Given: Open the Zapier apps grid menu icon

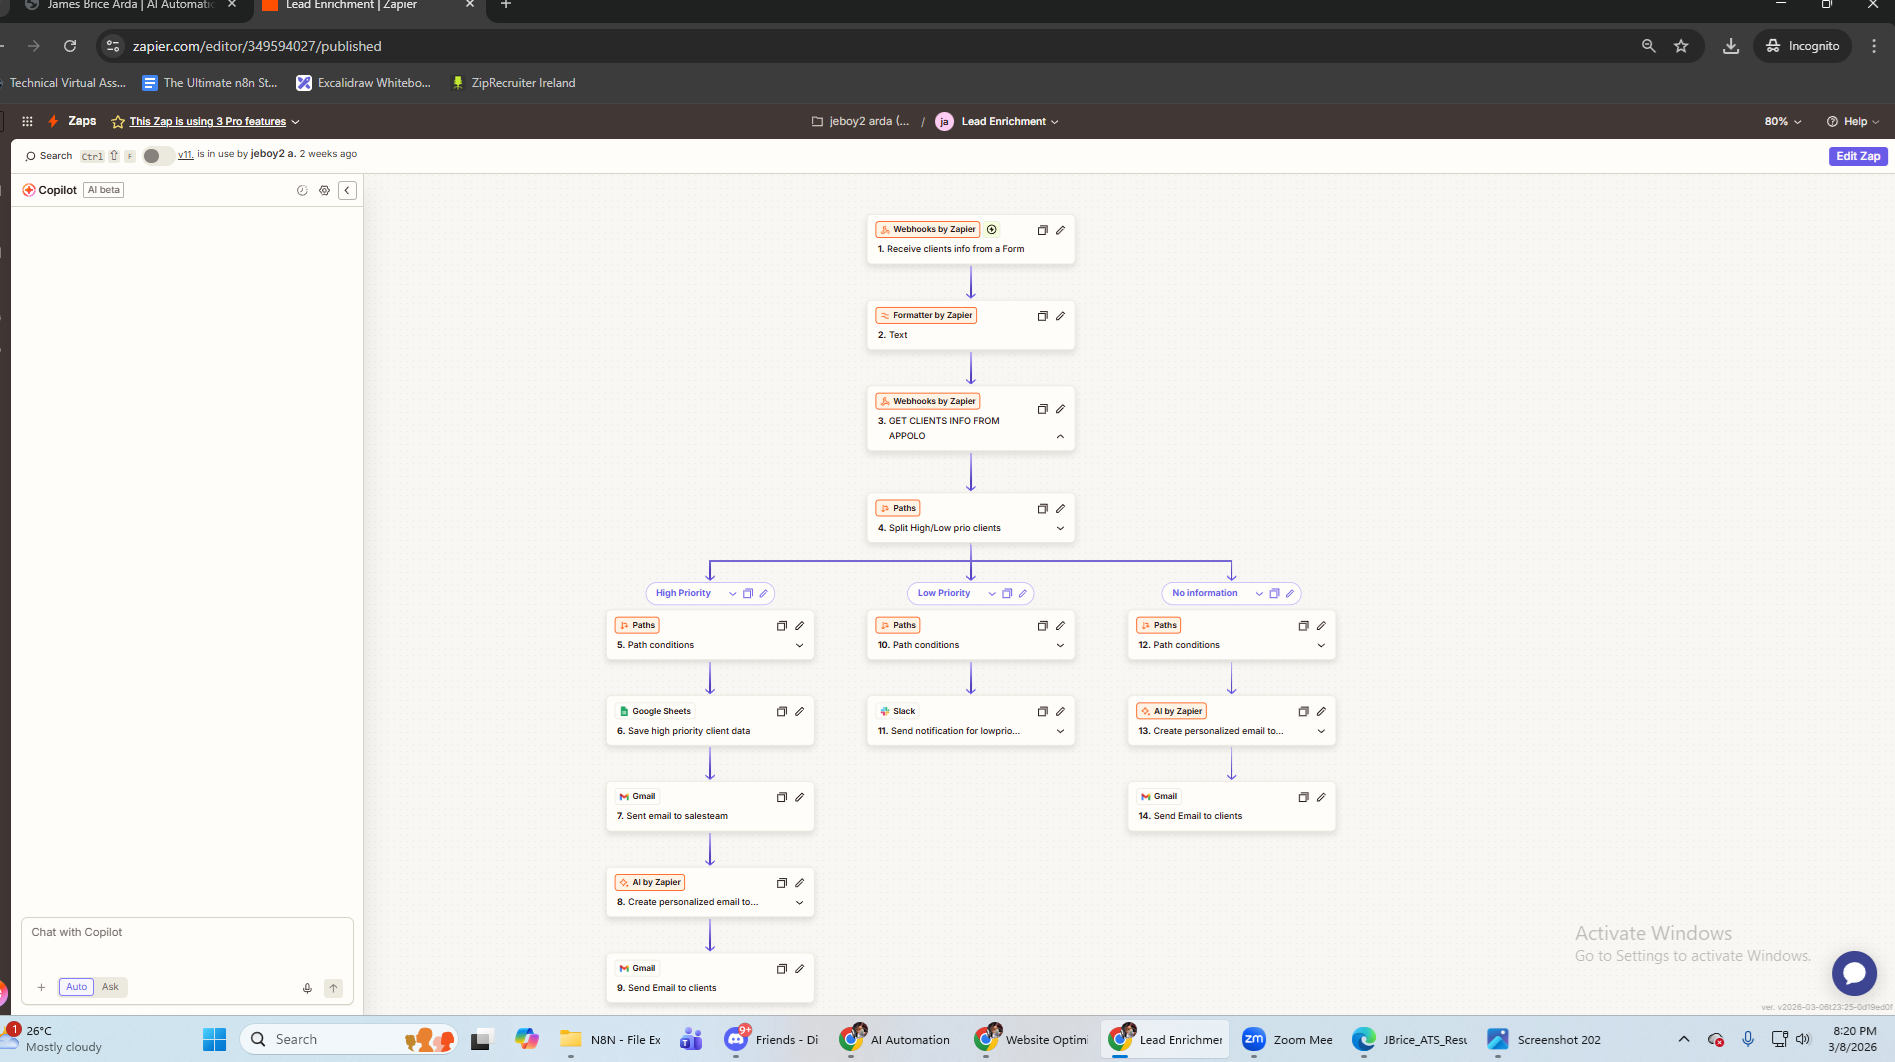Looking at the screenshot, I should click(27, 121).
